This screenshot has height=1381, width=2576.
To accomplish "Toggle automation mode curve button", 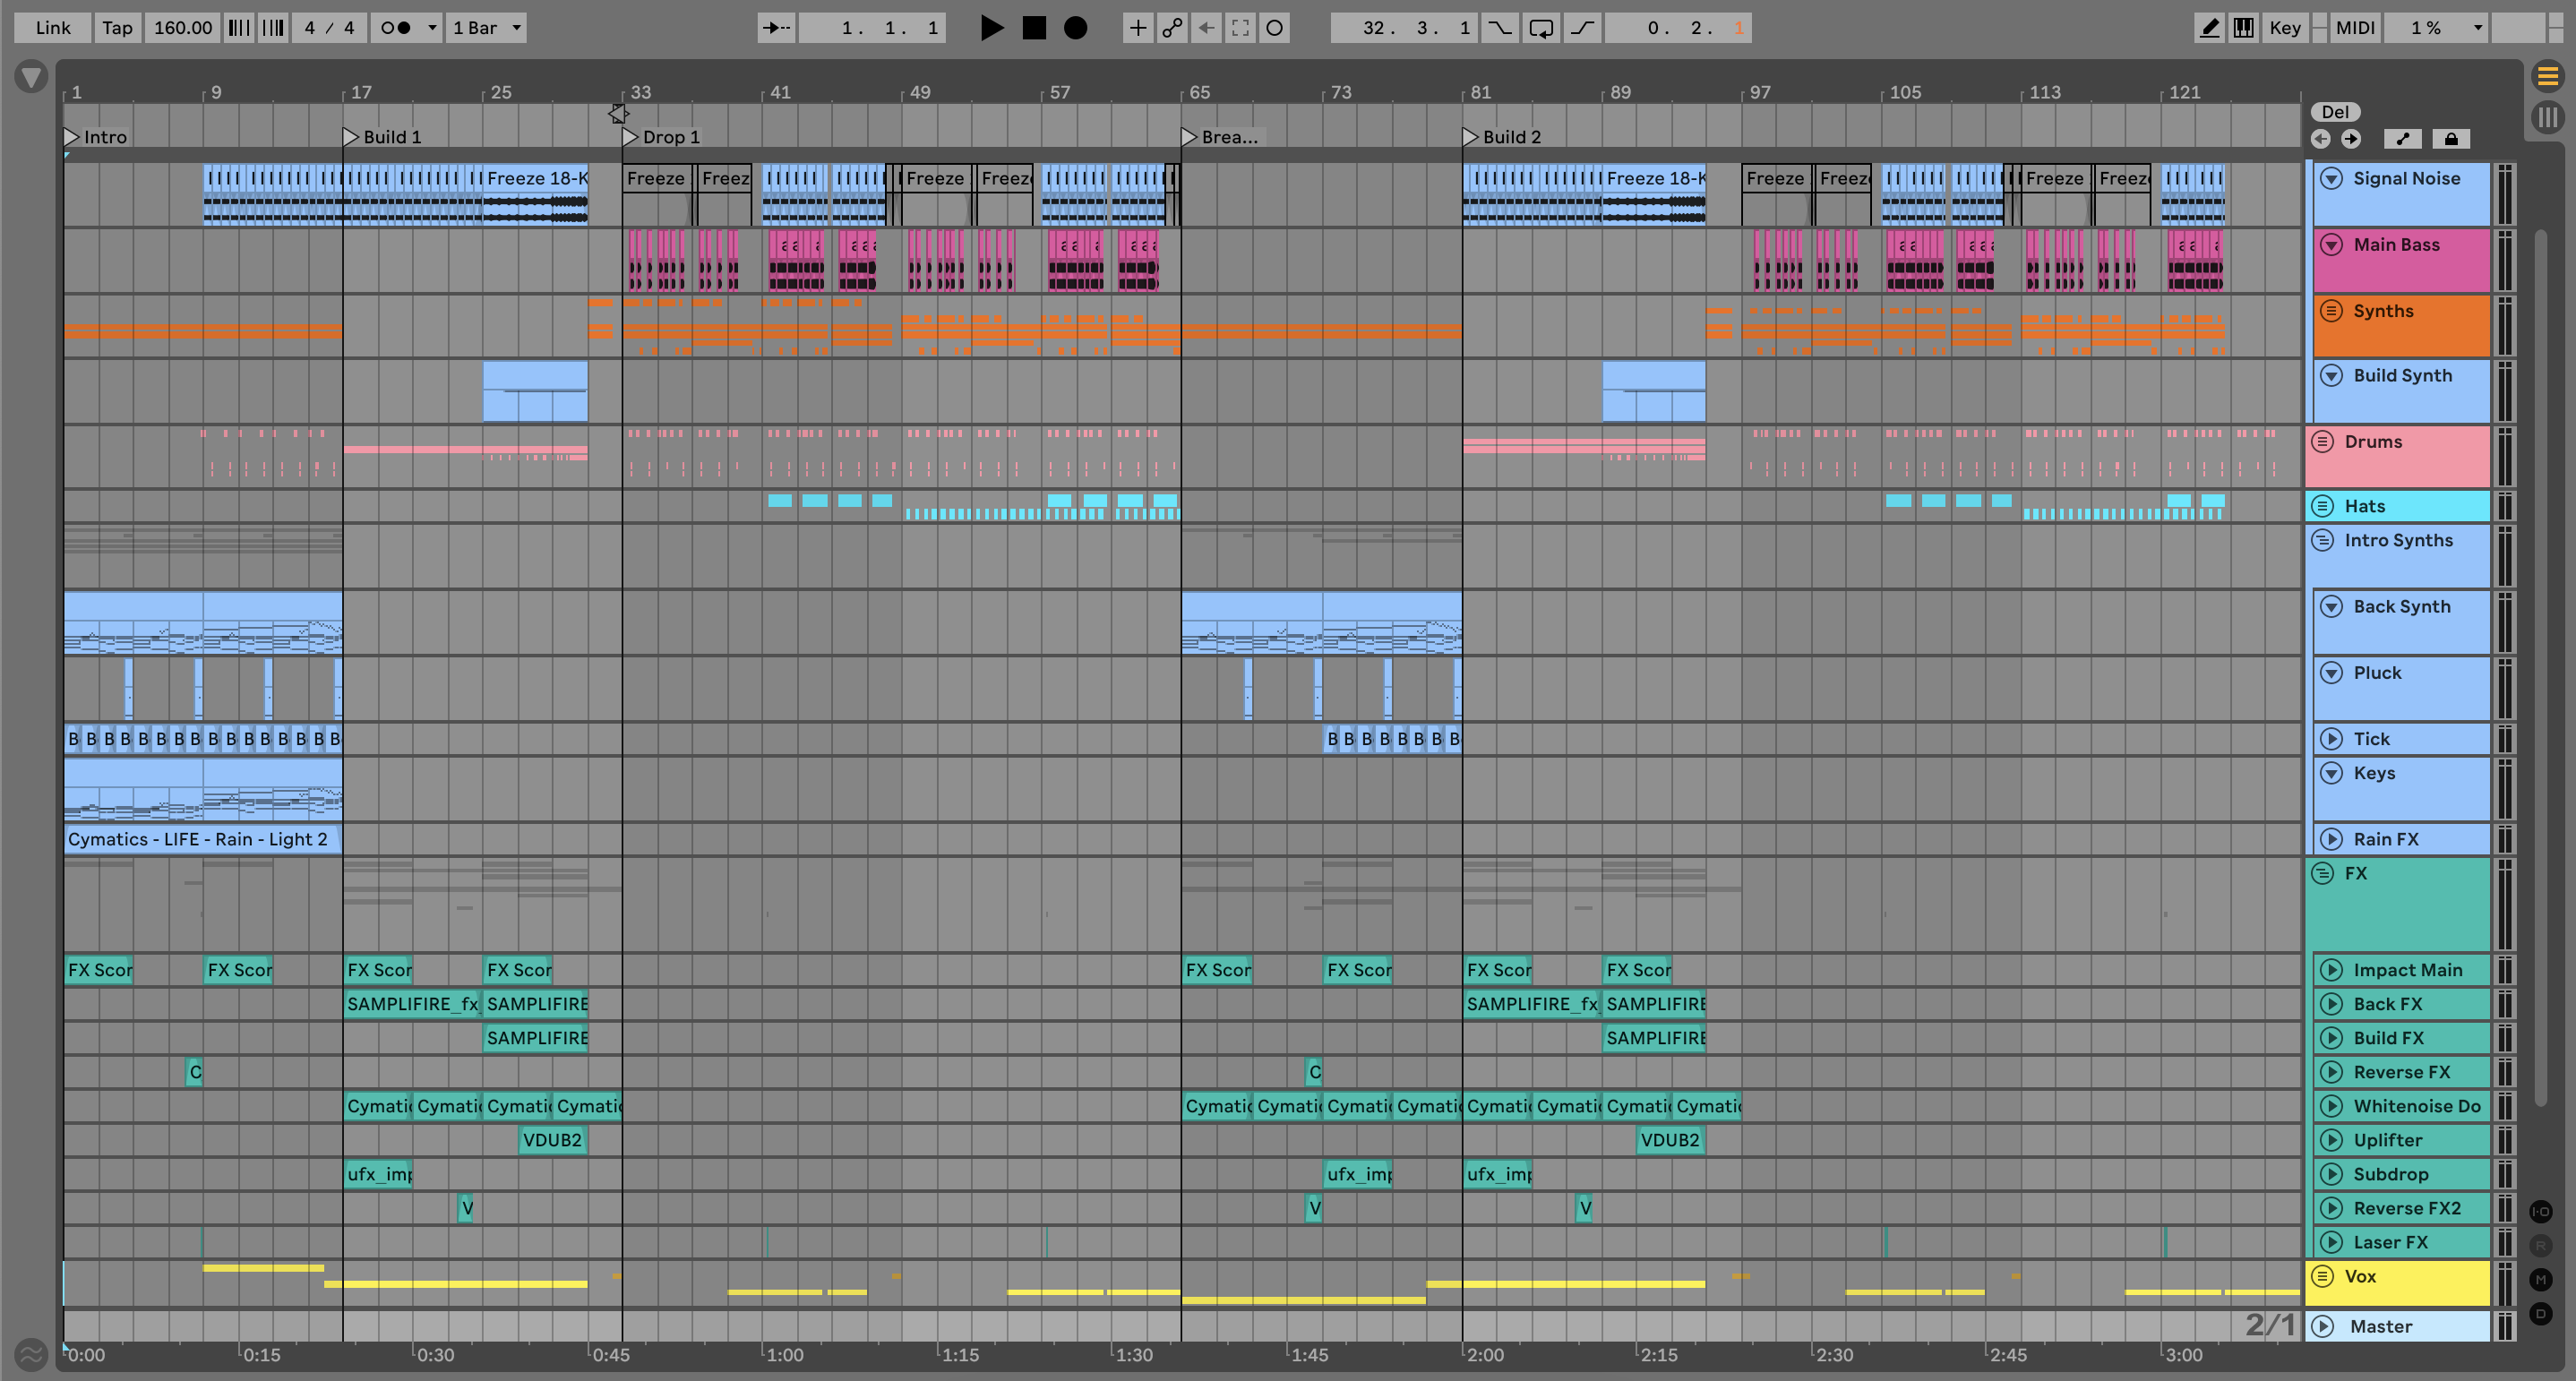I will pos(2403,139).
